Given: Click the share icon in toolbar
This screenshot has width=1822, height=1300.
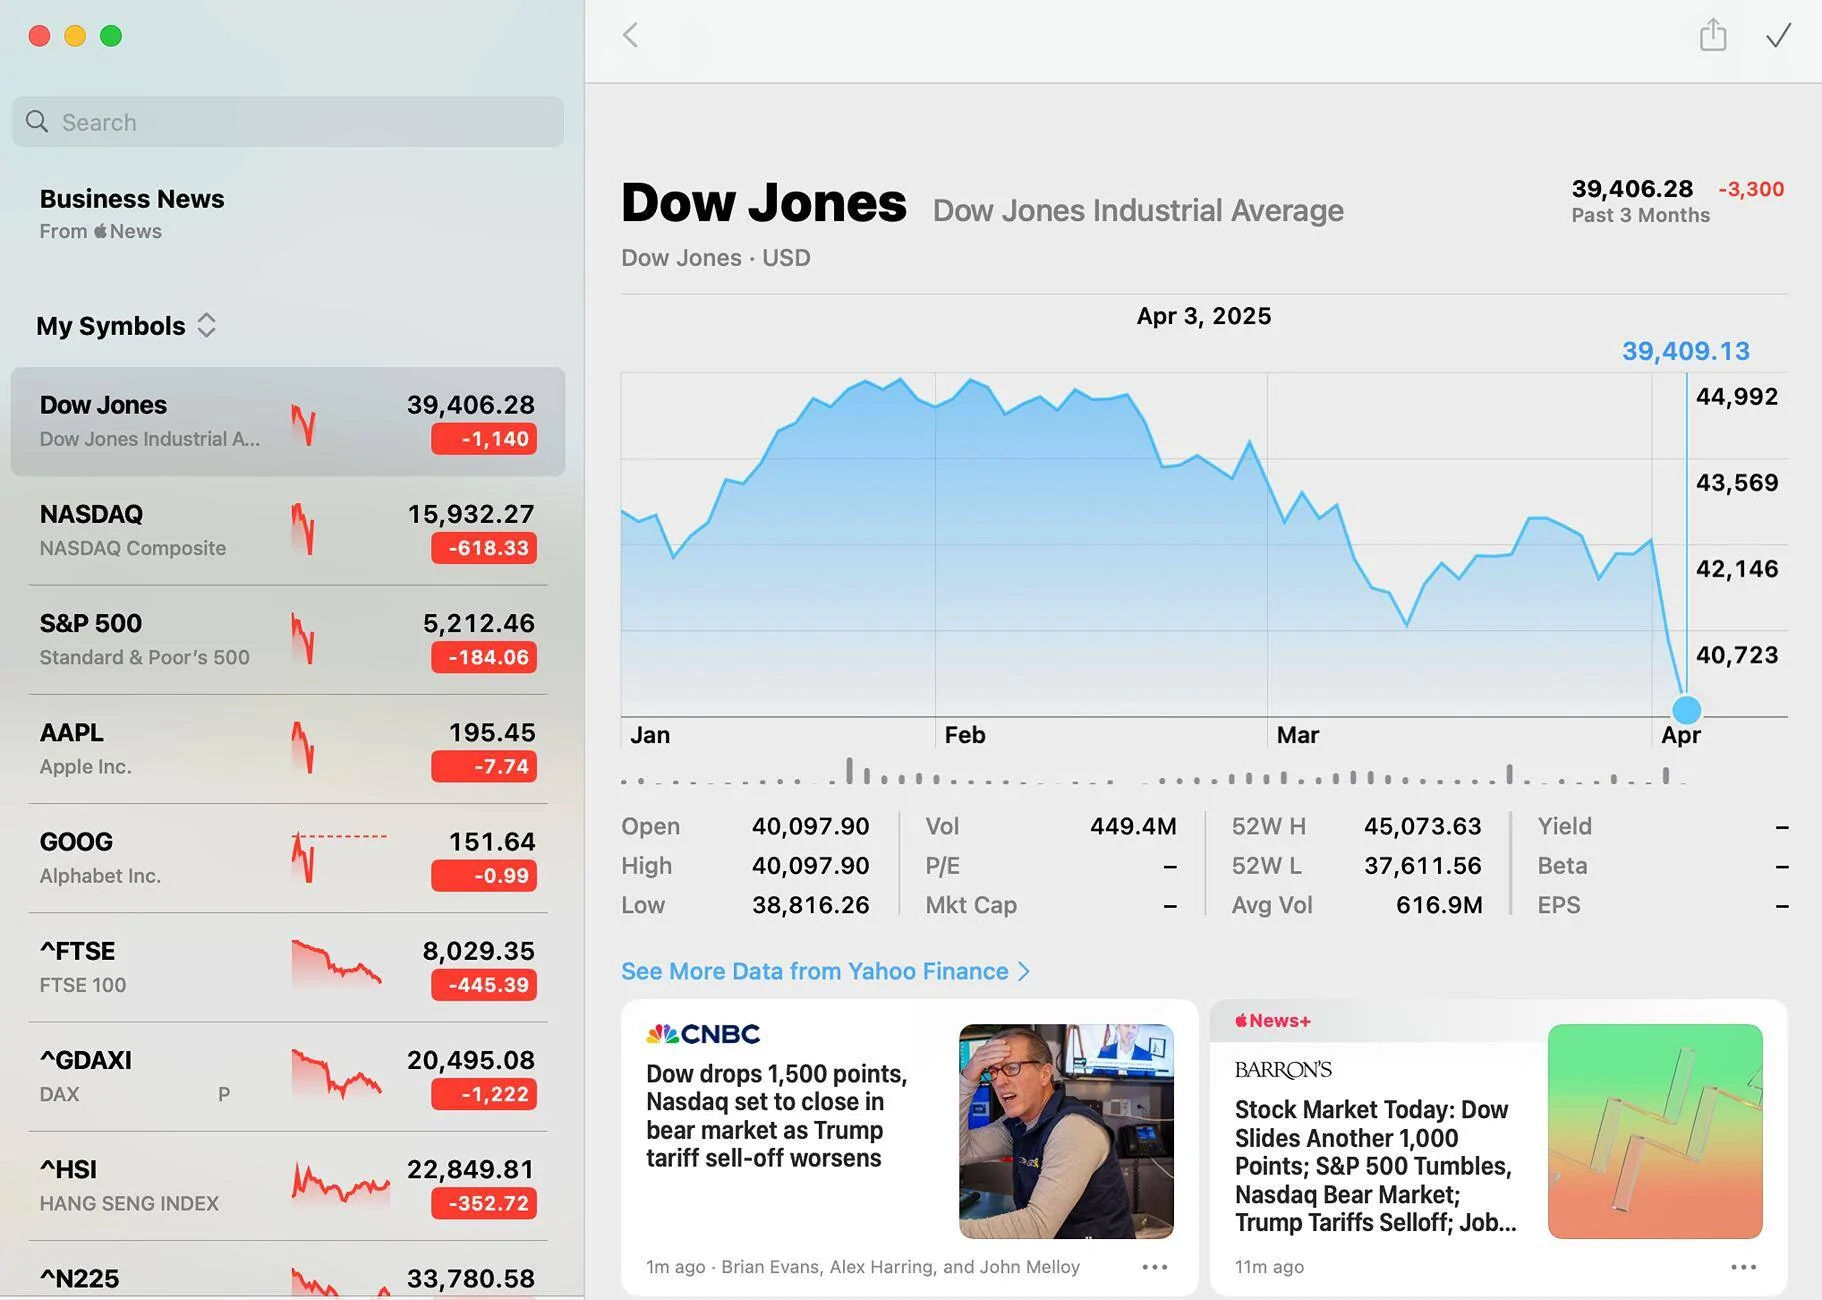Looking at the screenshot, I should pyautogui.click(x=1713, y=35).
